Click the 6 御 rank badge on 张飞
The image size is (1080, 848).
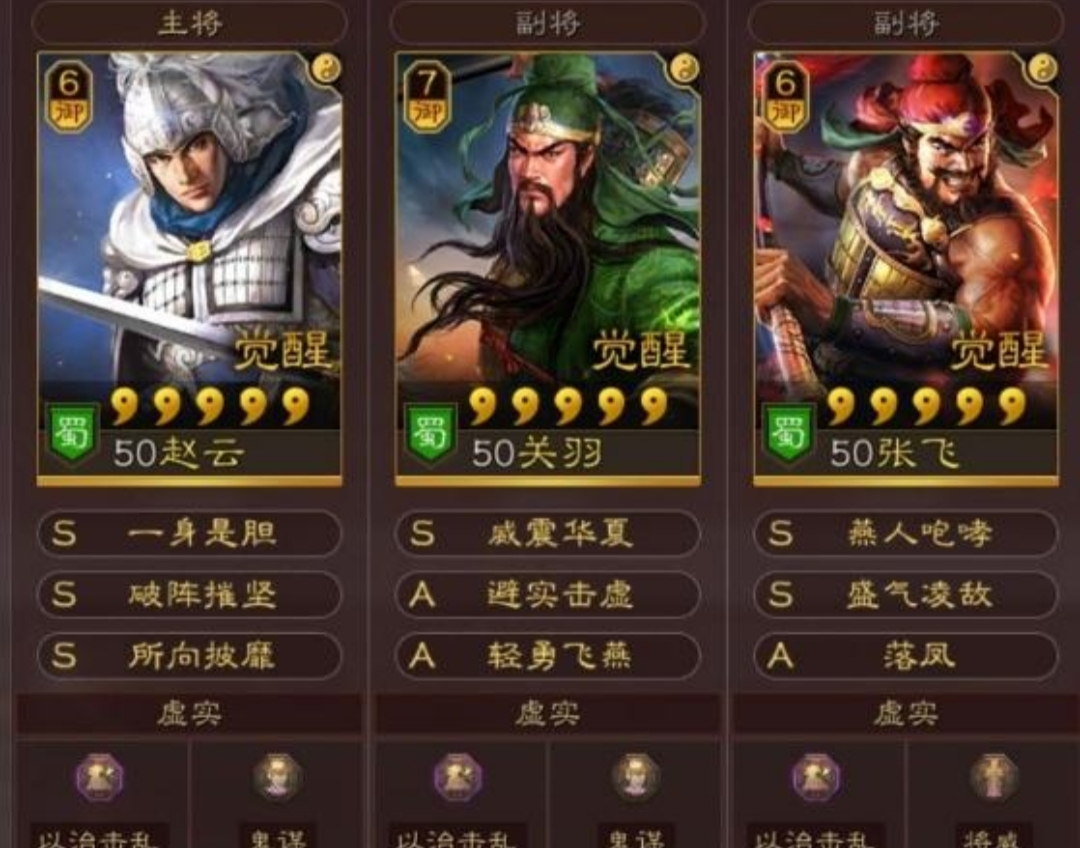tap(785, 96)
